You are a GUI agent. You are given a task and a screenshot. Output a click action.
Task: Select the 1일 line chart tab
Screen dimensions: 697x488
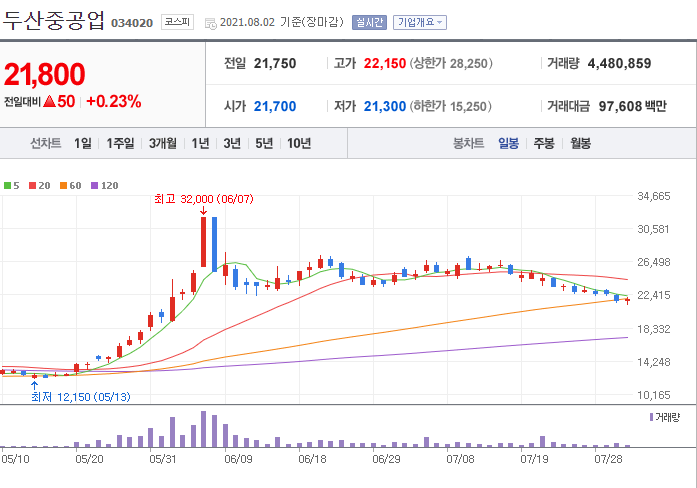[83, 143]
